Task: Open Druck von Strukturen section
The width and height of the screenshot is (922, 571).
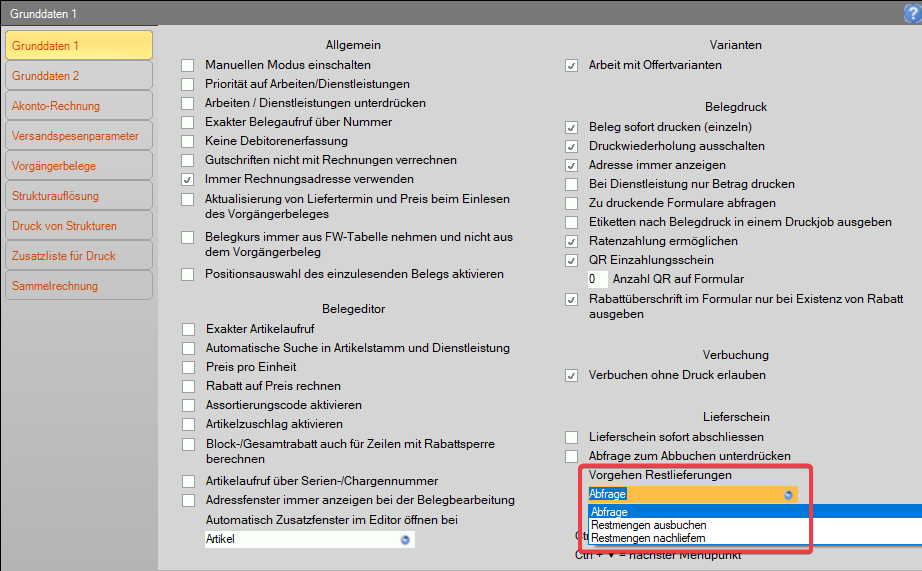Action: (79, 226)
